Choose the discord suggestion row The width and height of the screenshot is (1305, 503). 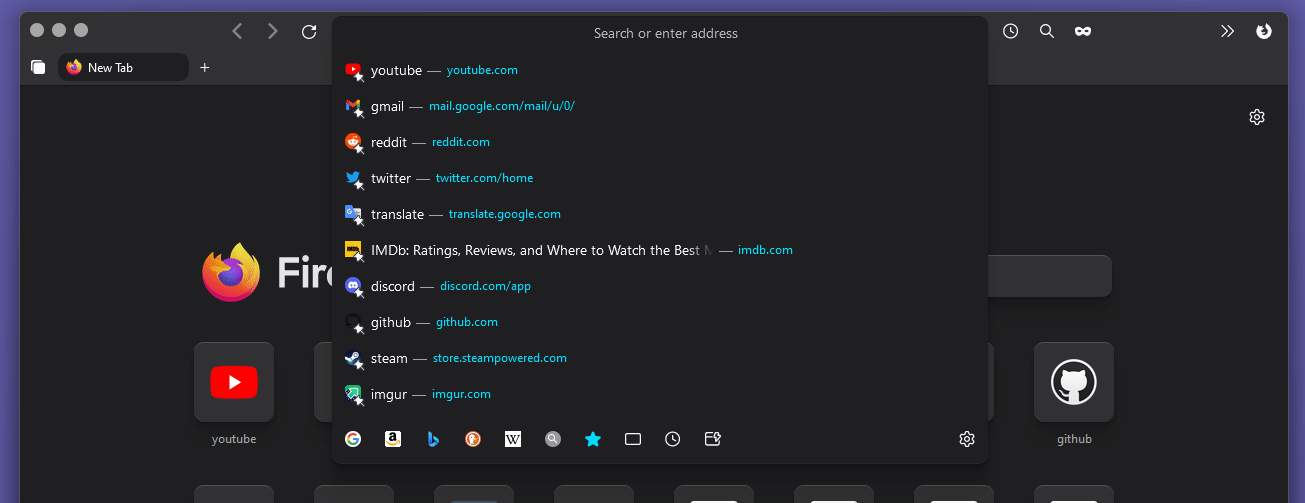(660, 286)
